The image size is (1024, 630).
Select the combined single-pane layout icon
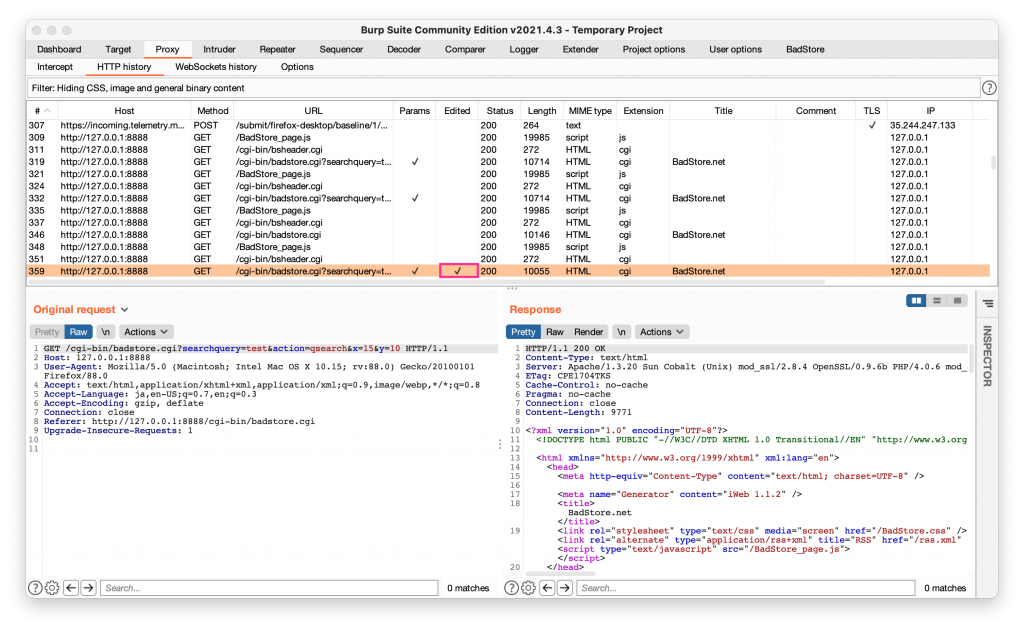[957, 300]
